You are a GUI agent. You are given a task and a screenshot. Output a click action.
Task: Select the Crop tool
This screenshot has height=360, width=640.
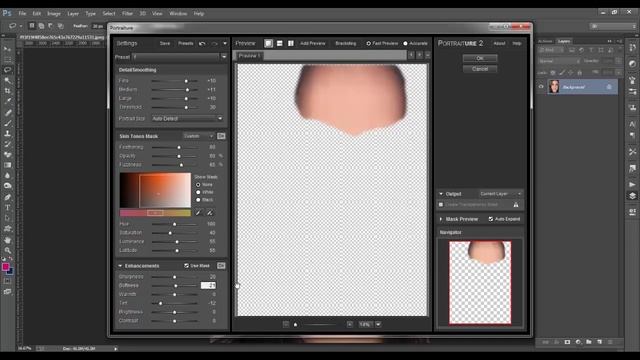[7, 91]
